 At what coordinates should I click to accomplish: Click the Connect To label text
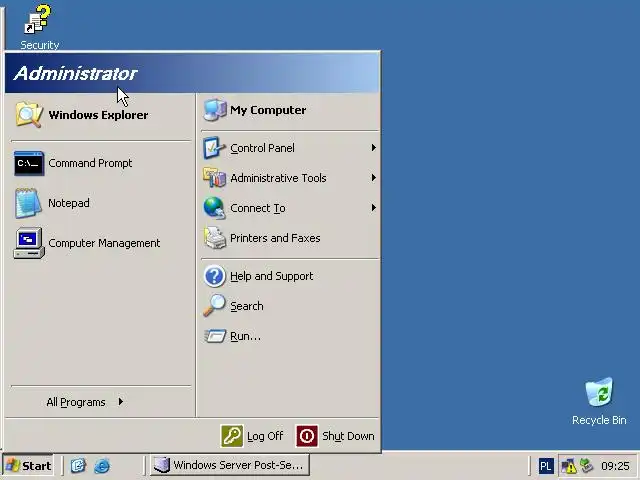tap(258, 208)
